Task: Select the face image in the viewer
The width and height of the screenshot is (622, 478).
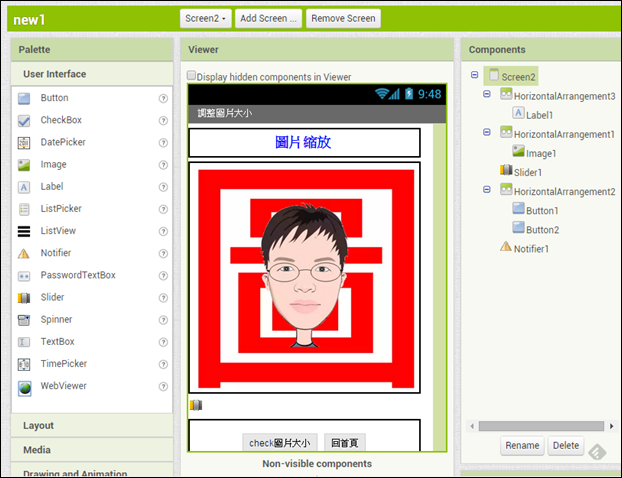Action: pyautogui.click(x=306, y=278)
